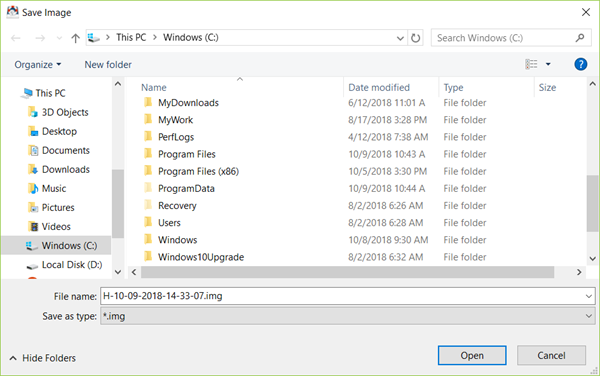Select the Windows10Upgrade folder name
Screen dimensions: 600x376
pyautogui.click(x=201, y=257)
